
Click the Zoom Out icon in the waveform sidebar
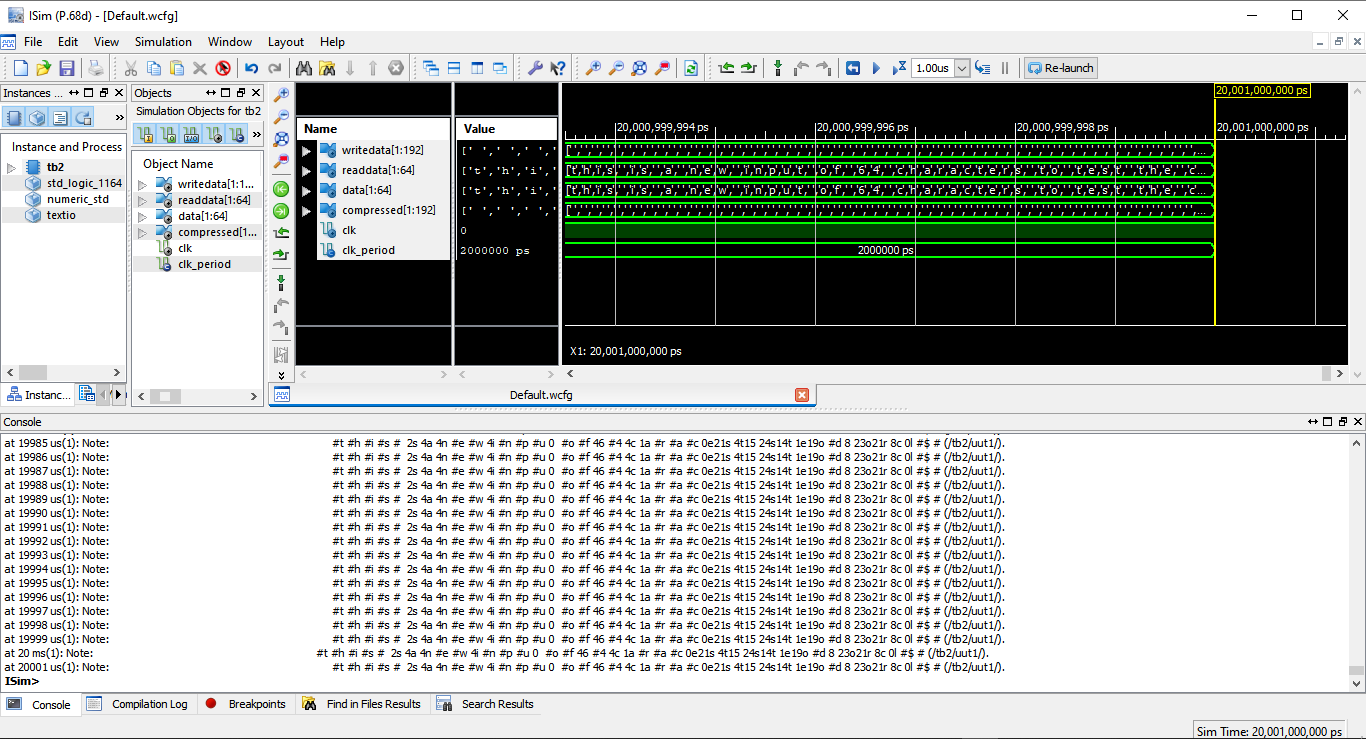coord(281,116)
